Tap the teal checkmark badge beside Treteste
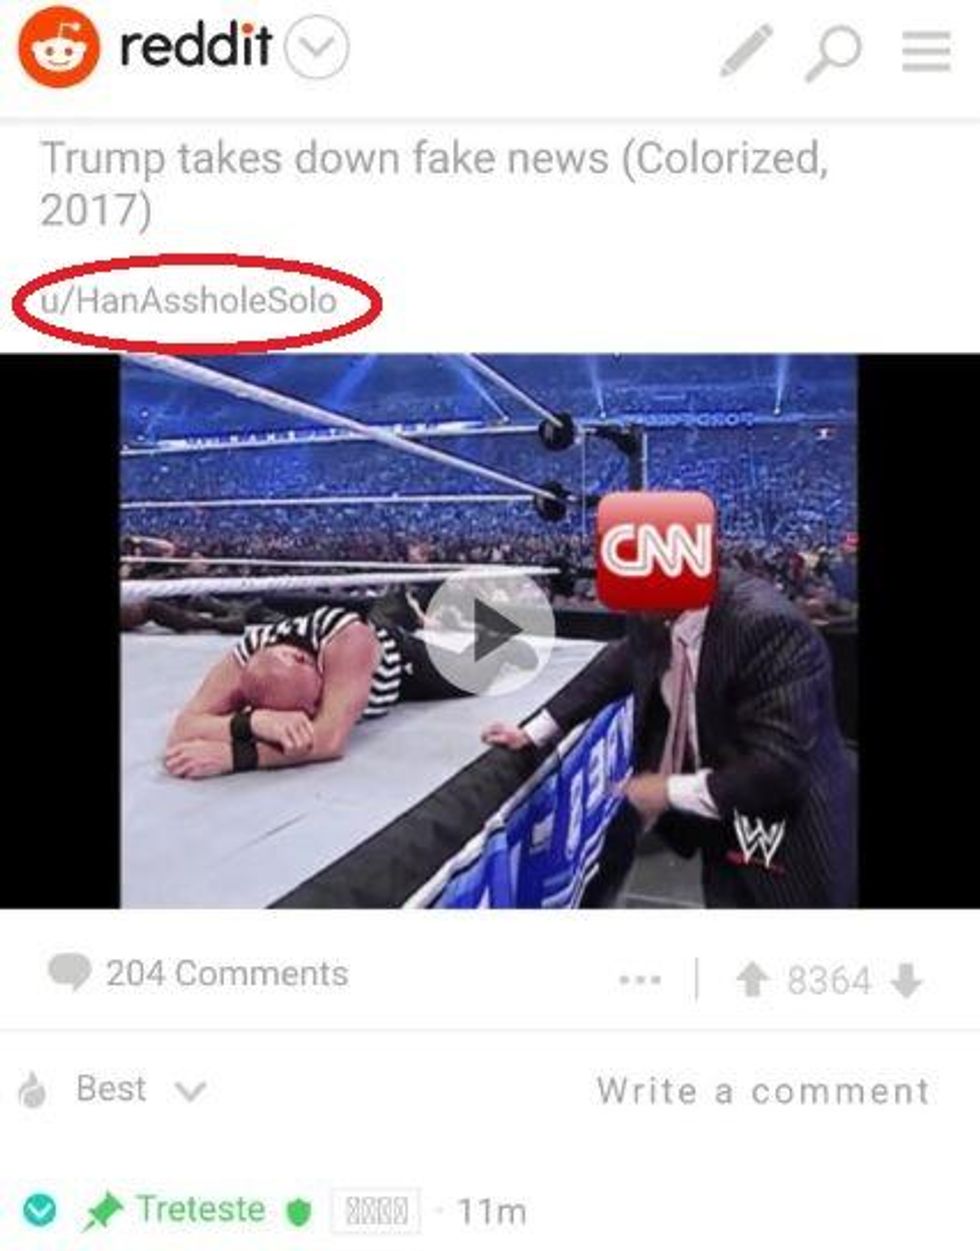The height and width of the screenshot is (1251, 980). pyautogui.click(x=39, y=1211)
